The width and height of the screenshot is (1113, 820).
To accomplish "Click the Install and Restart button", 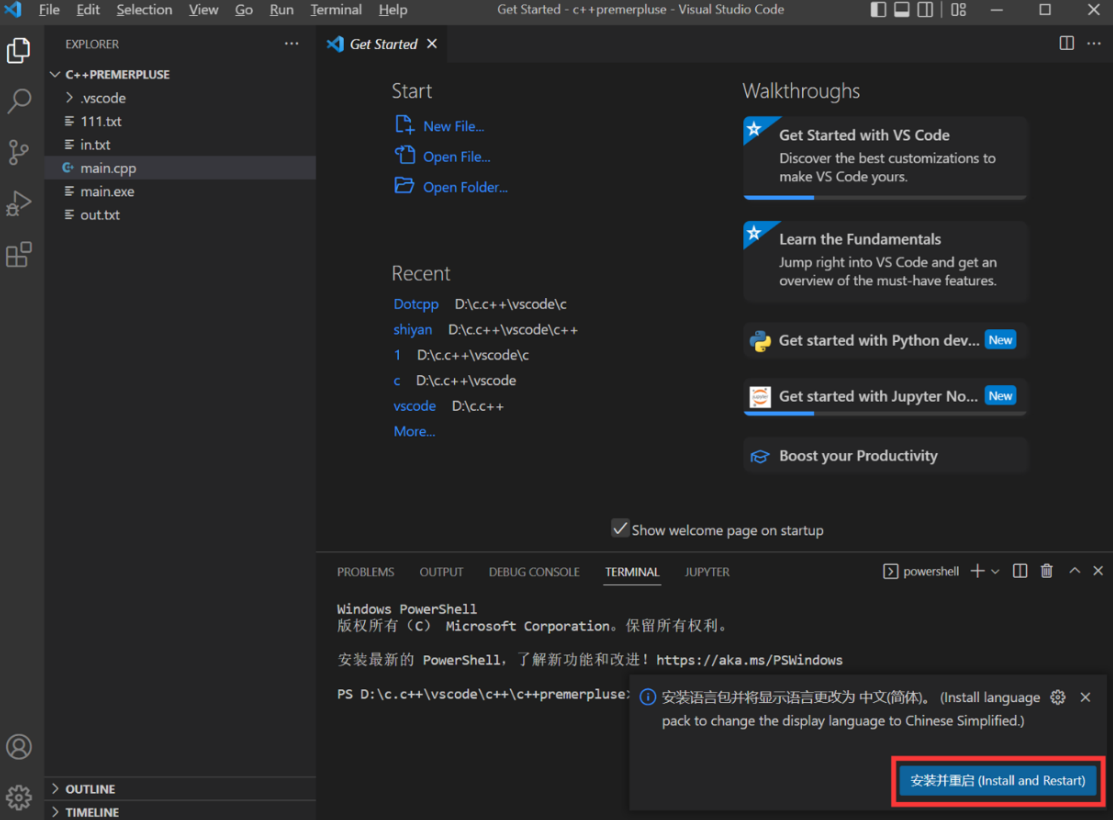I will [997, 780].
